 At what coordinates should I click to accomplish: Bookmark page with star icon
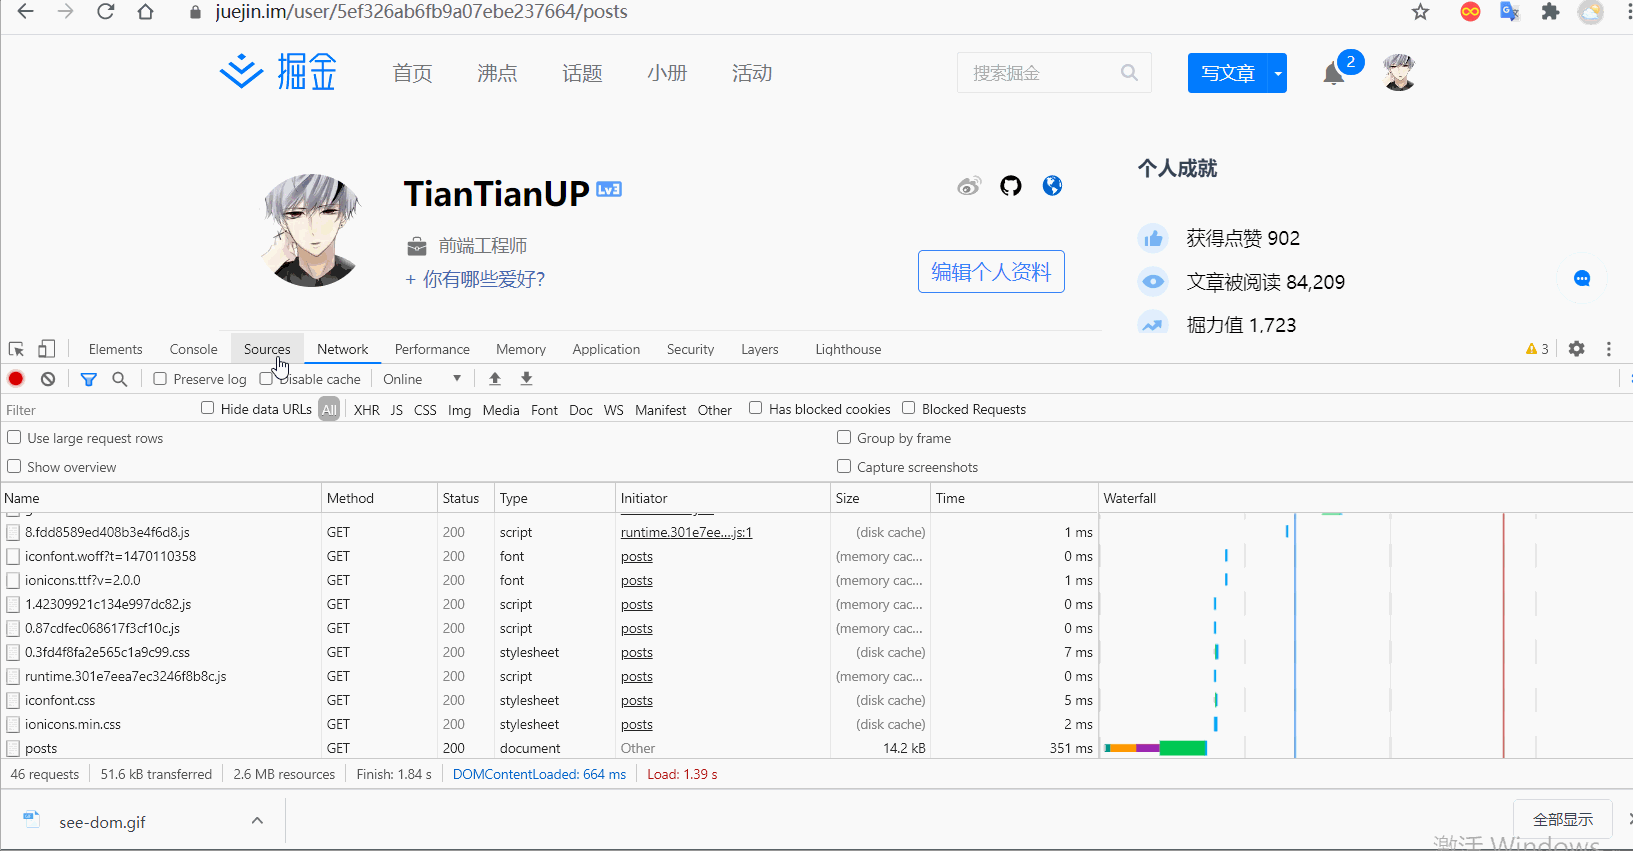click(1420, 12)
